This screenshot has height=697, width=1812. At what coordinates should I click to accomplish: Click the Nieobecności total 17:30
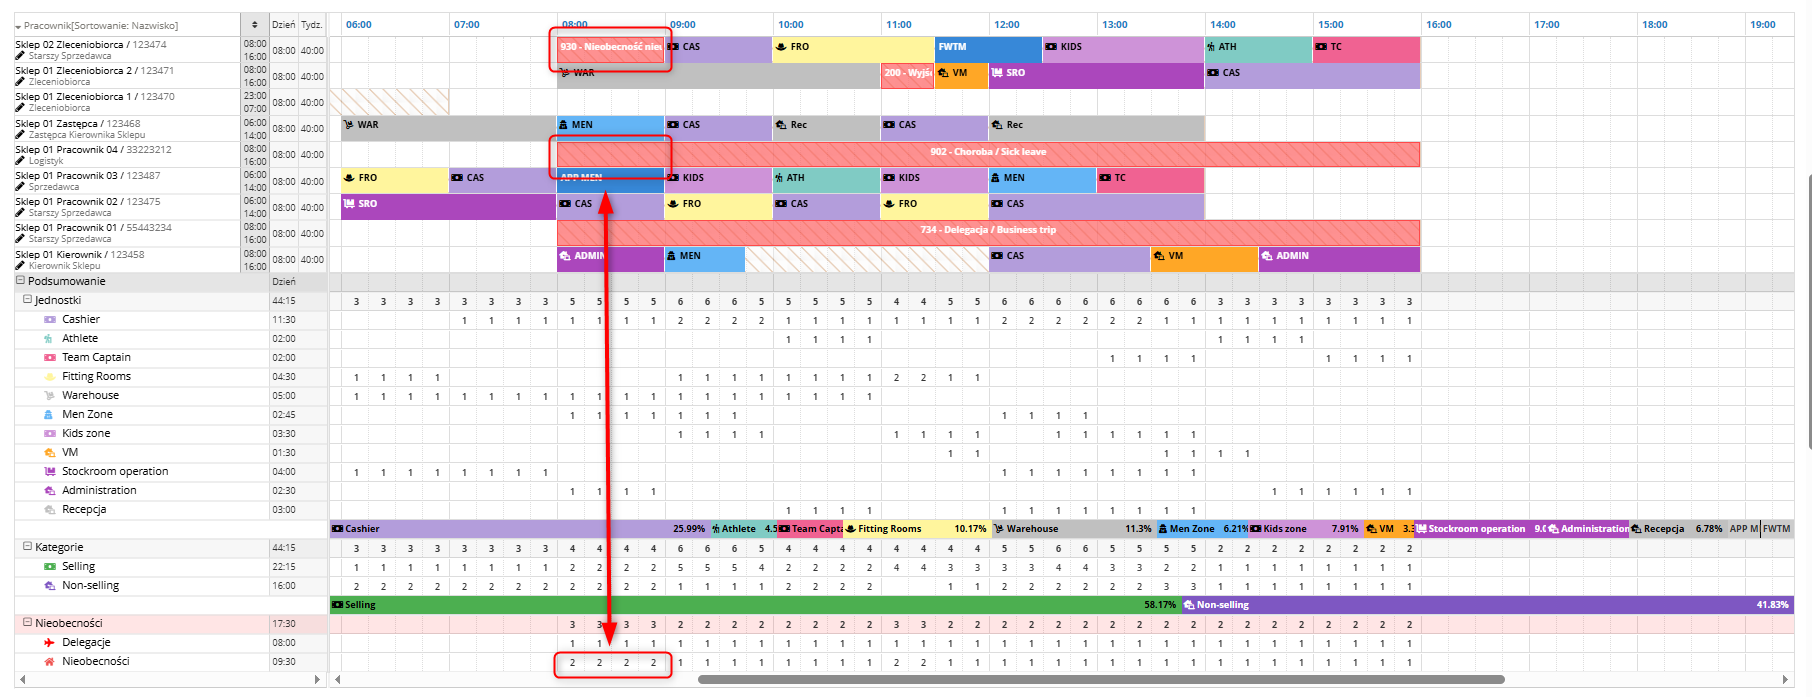[284, 623]
